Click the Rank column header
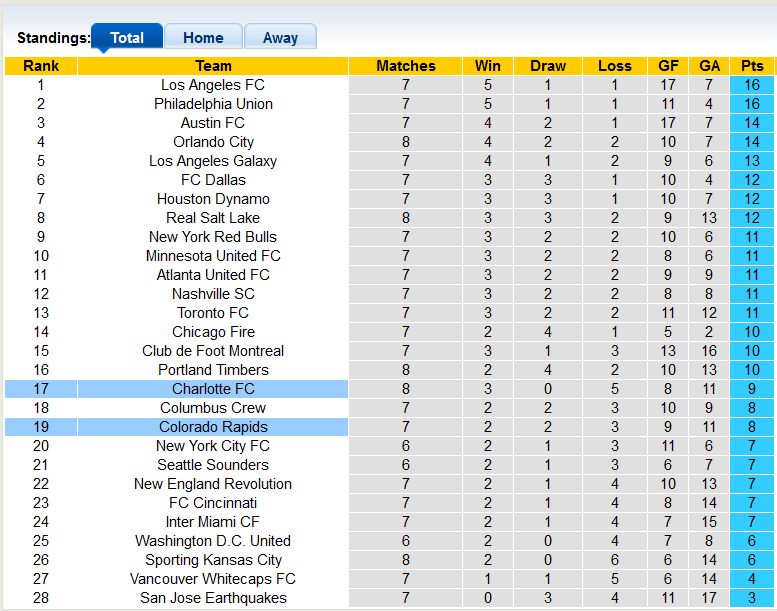 [x=41, y=66]
